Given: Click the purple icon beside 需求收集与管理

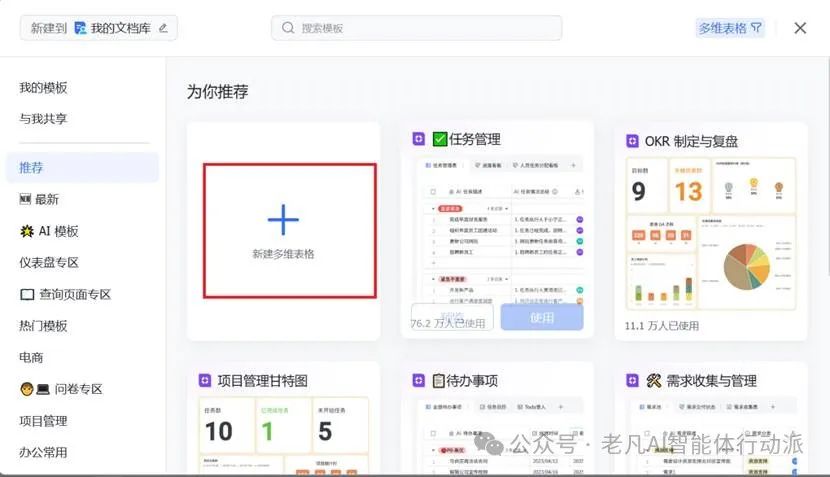Looking at the screenshot, I should tap(632, 380).
